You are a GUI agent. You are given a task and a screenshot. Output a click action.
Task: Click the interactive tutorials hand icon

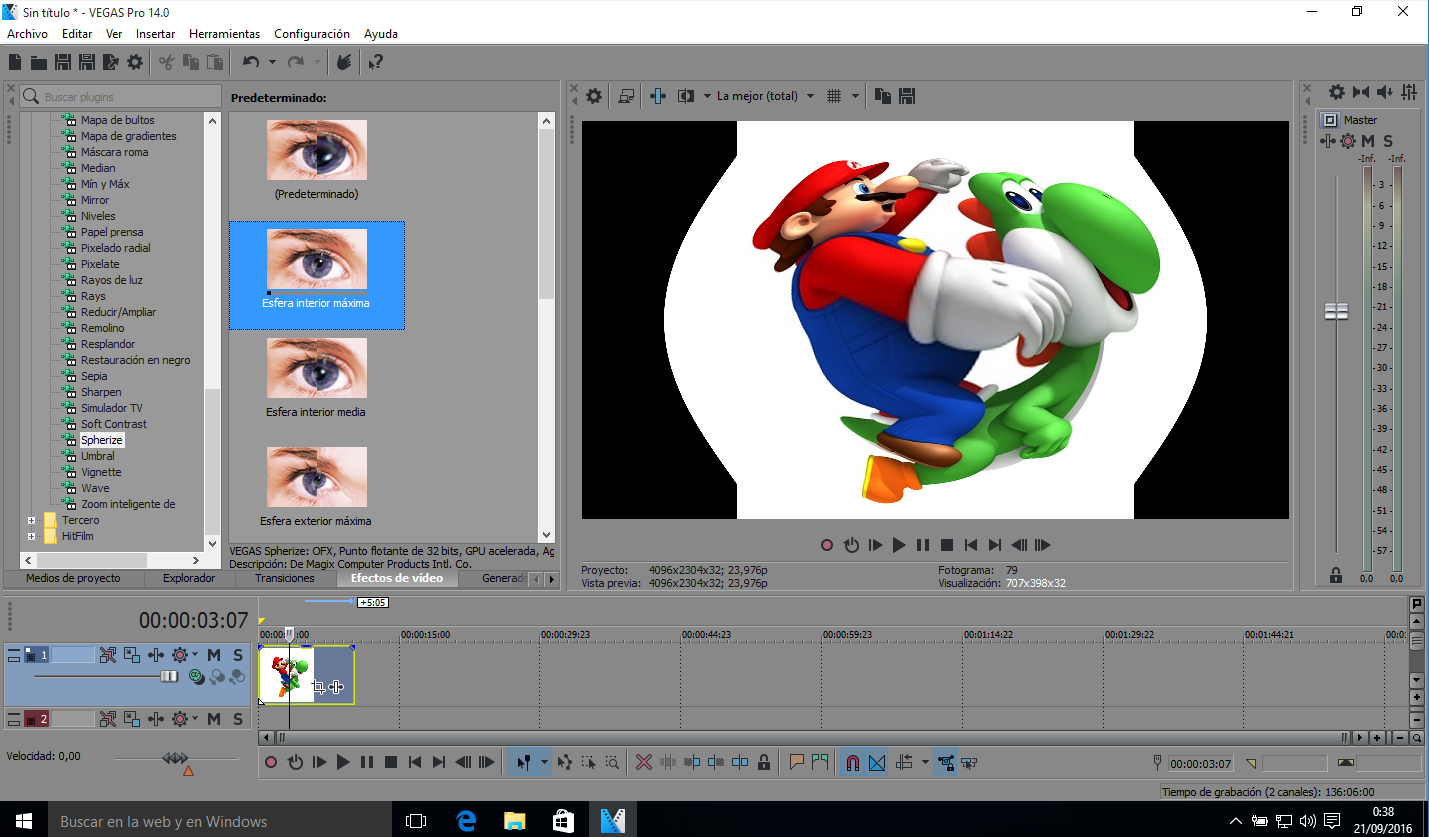tap(344, 62)
